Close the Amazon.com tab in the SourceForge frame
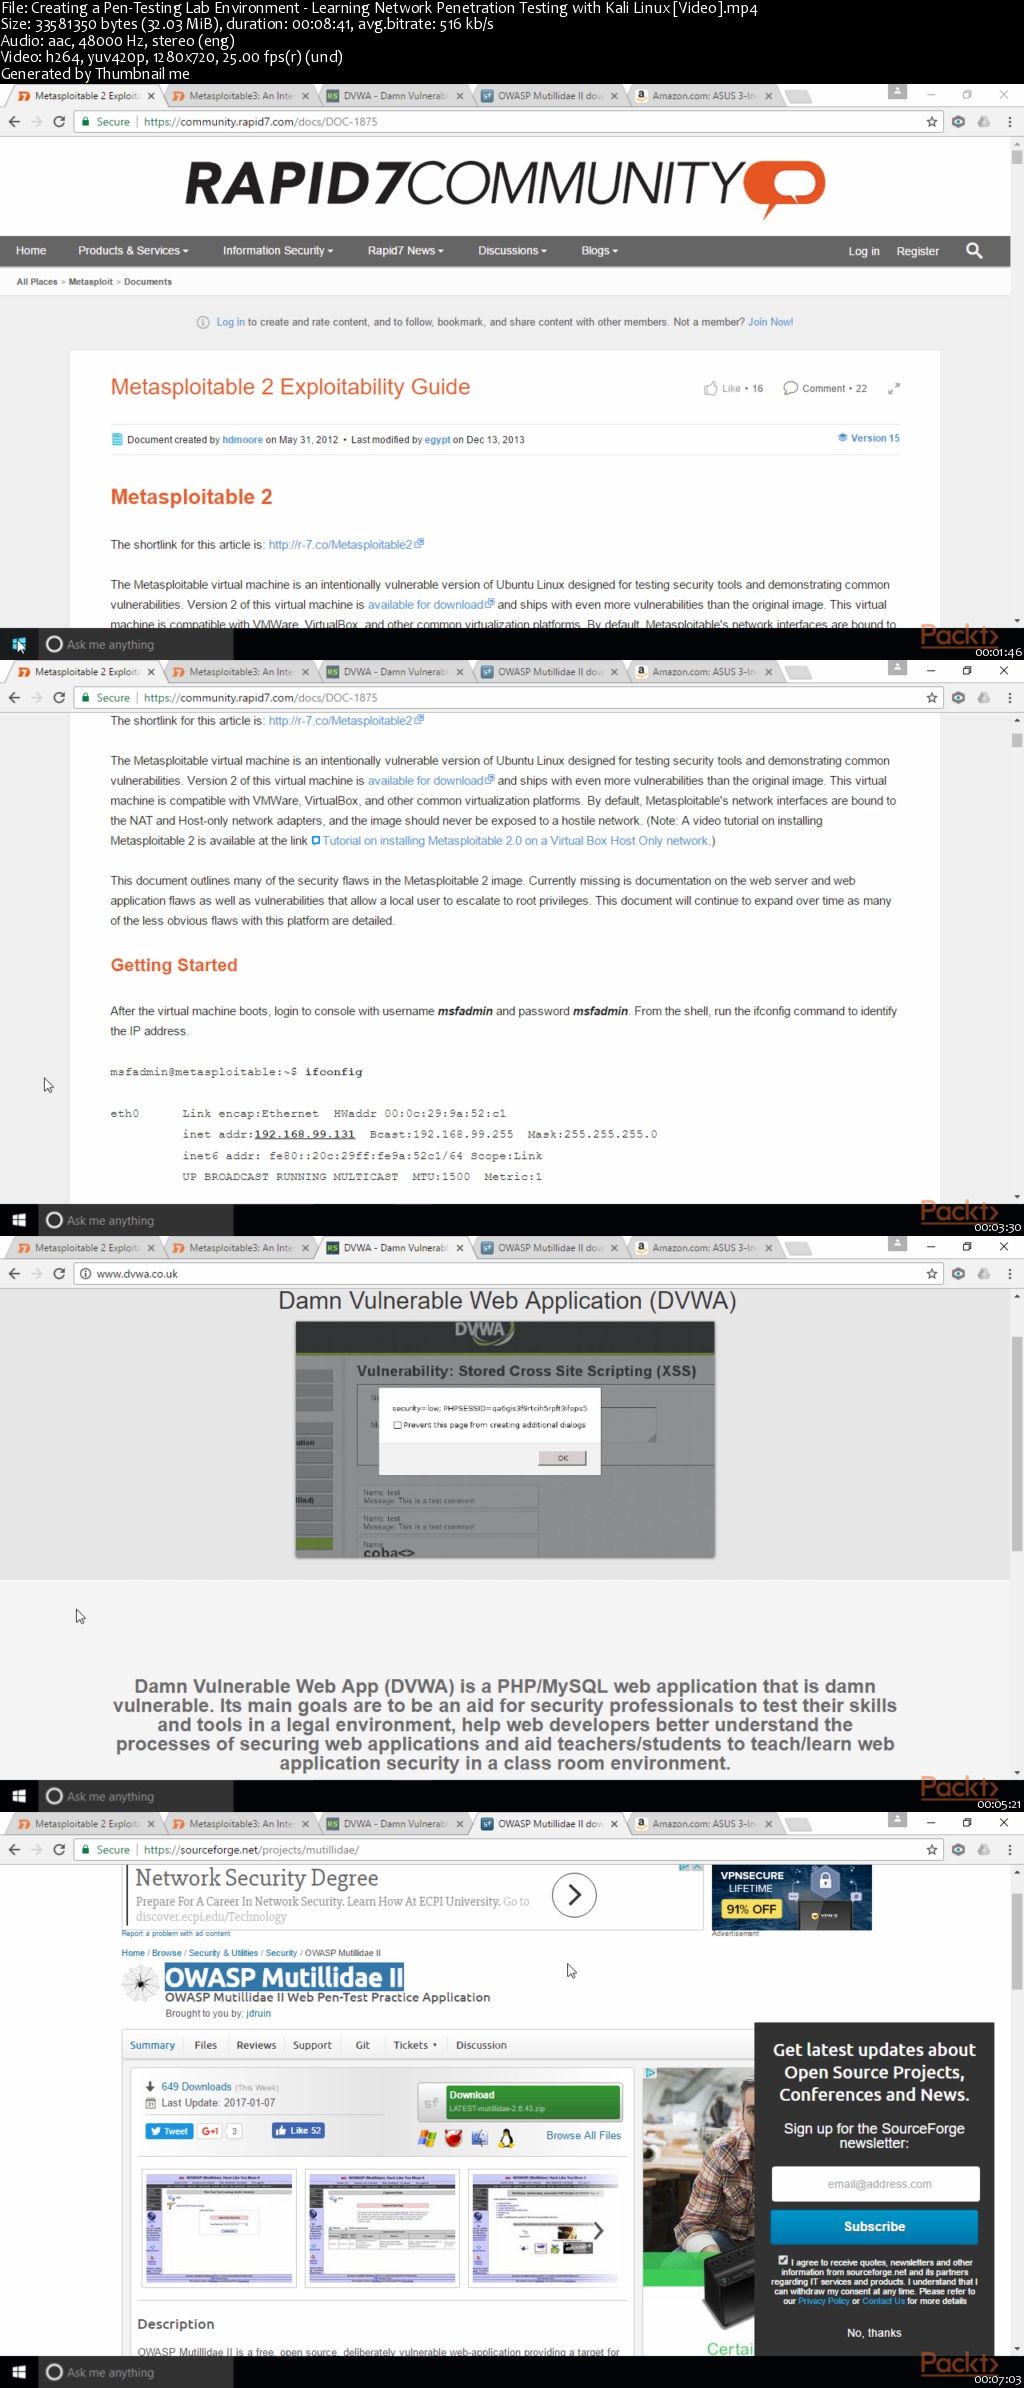The height and width of the screenshot is (2388, 1024). pos(768,1823)
